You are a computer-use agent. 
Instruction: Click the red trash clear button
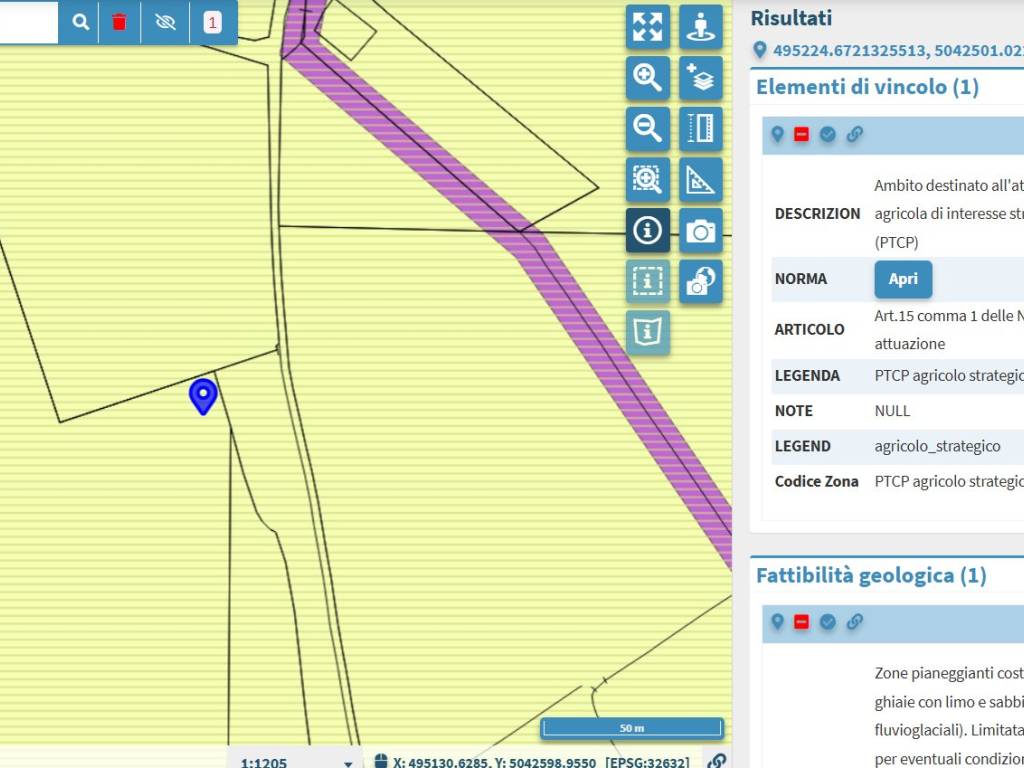(x=120, y=22)
